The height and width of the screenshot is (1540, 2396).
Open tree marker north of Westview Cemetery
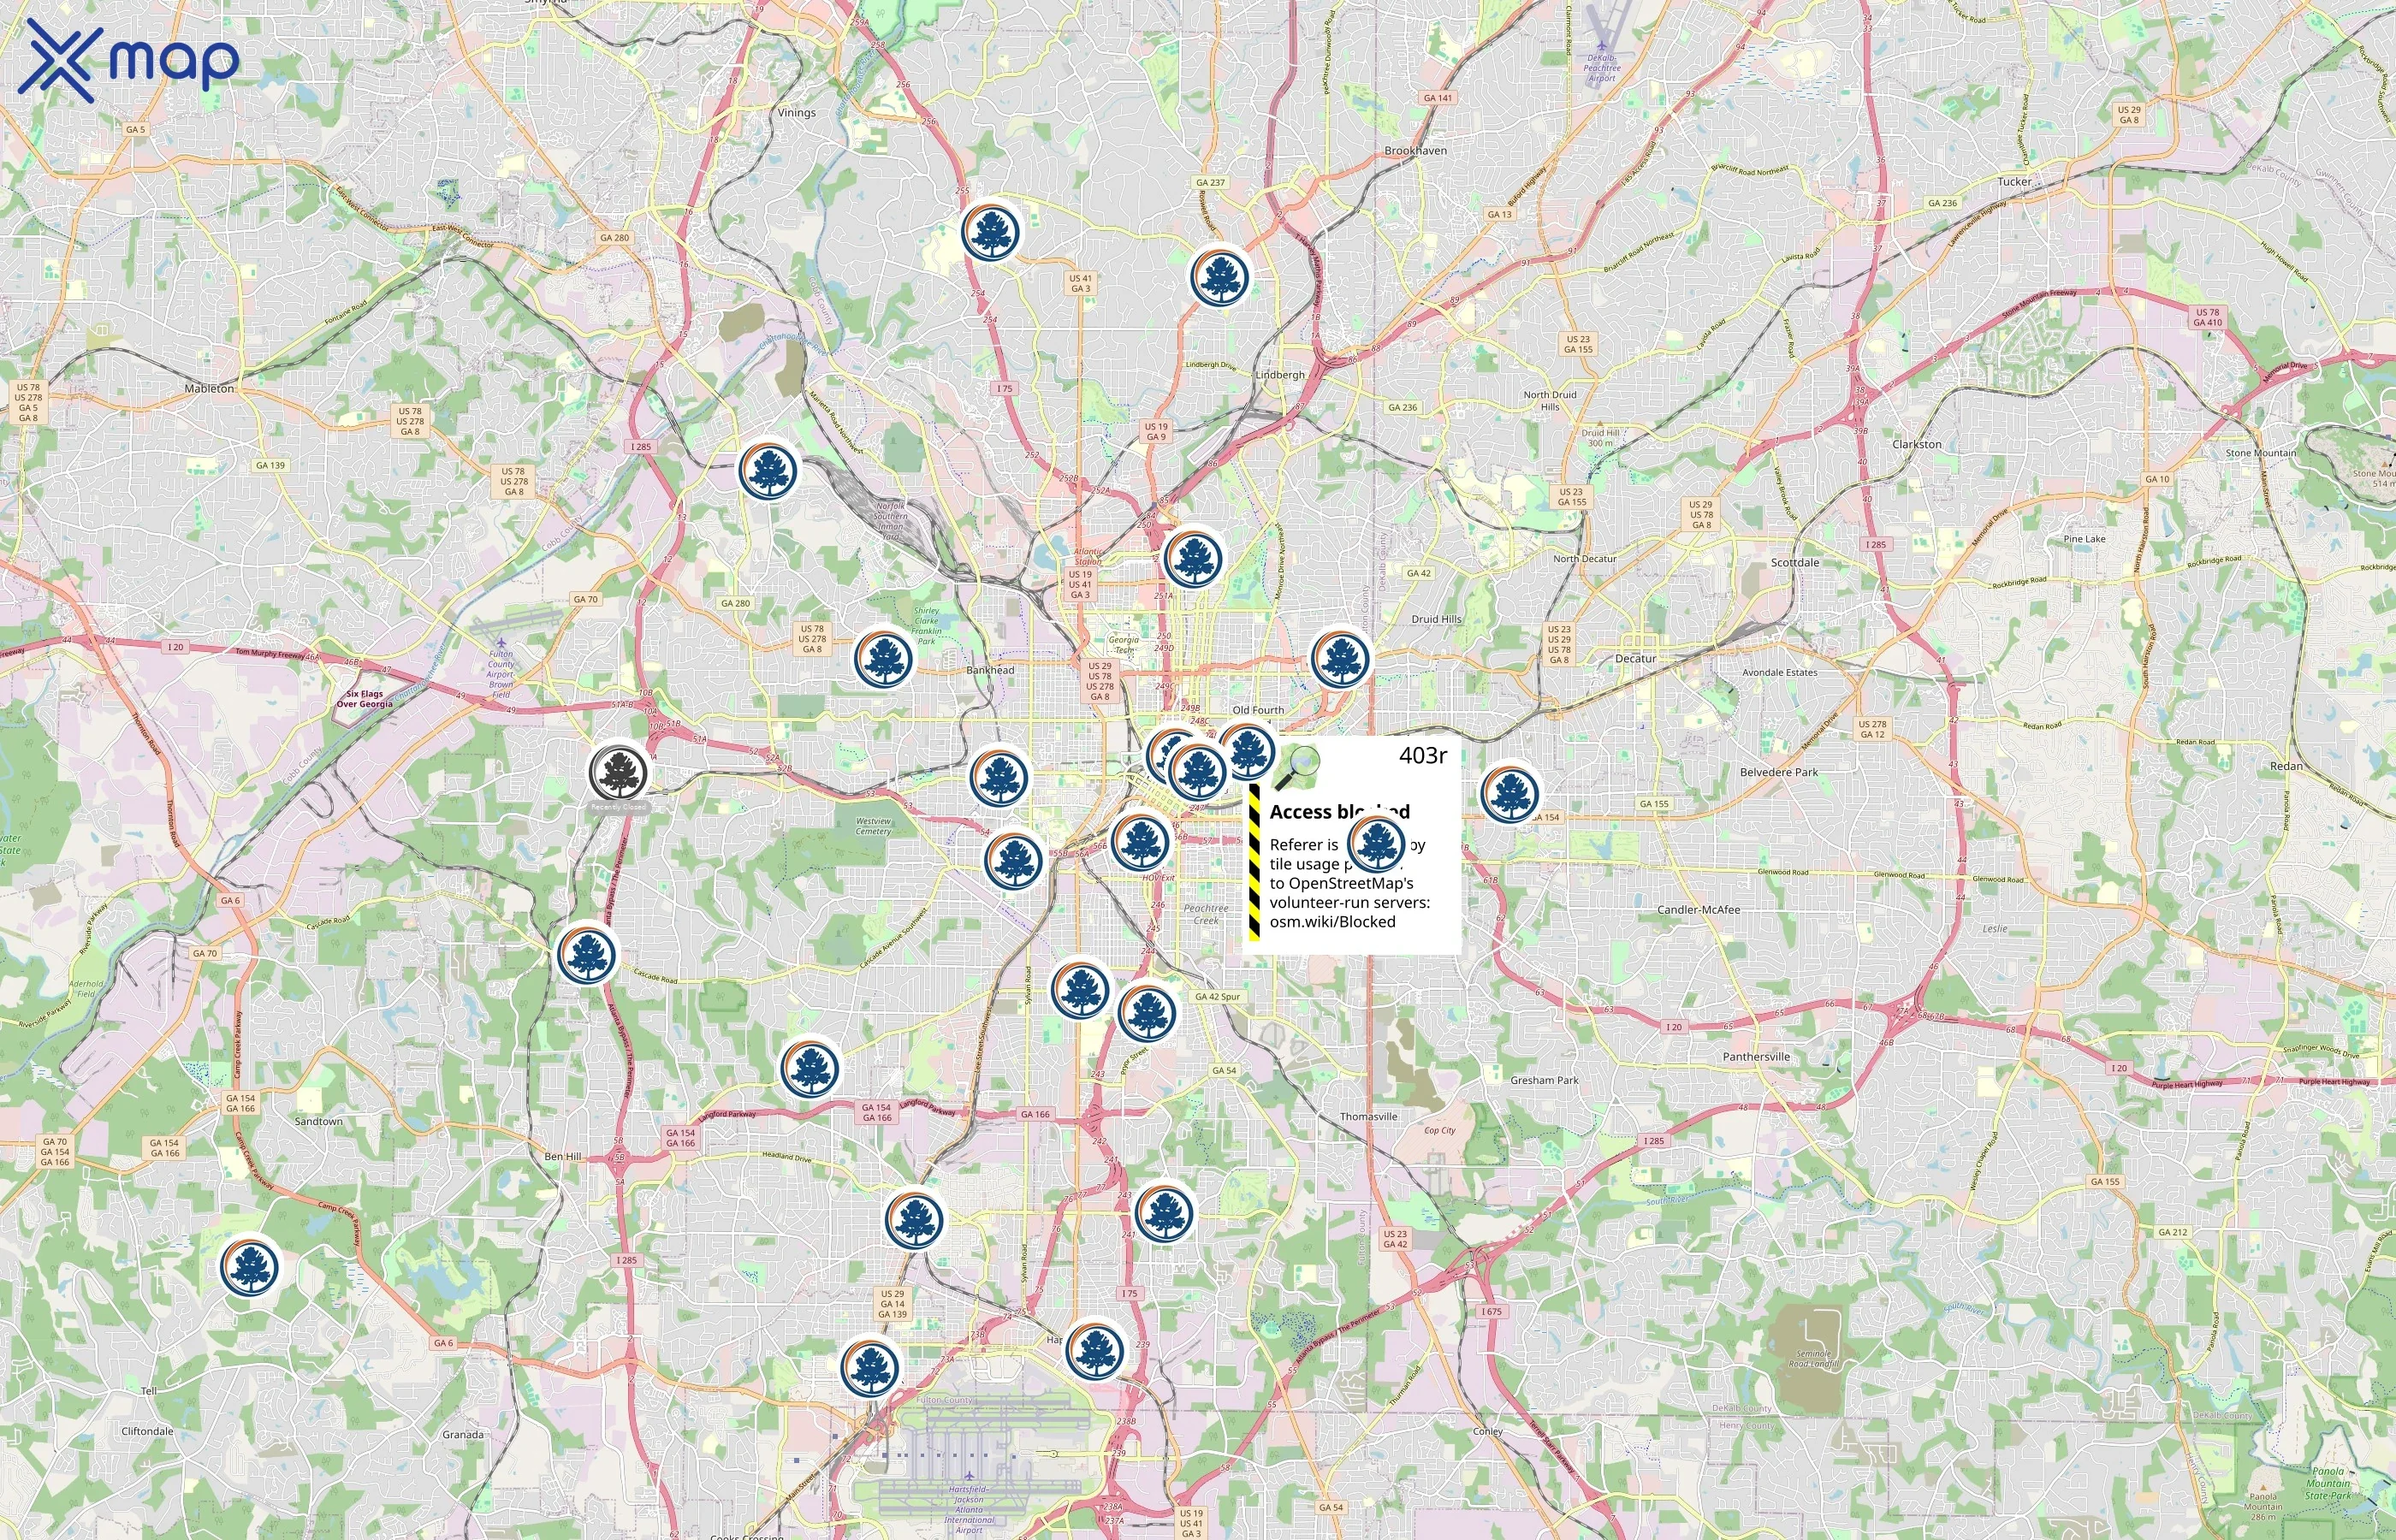tap(999, 777)
